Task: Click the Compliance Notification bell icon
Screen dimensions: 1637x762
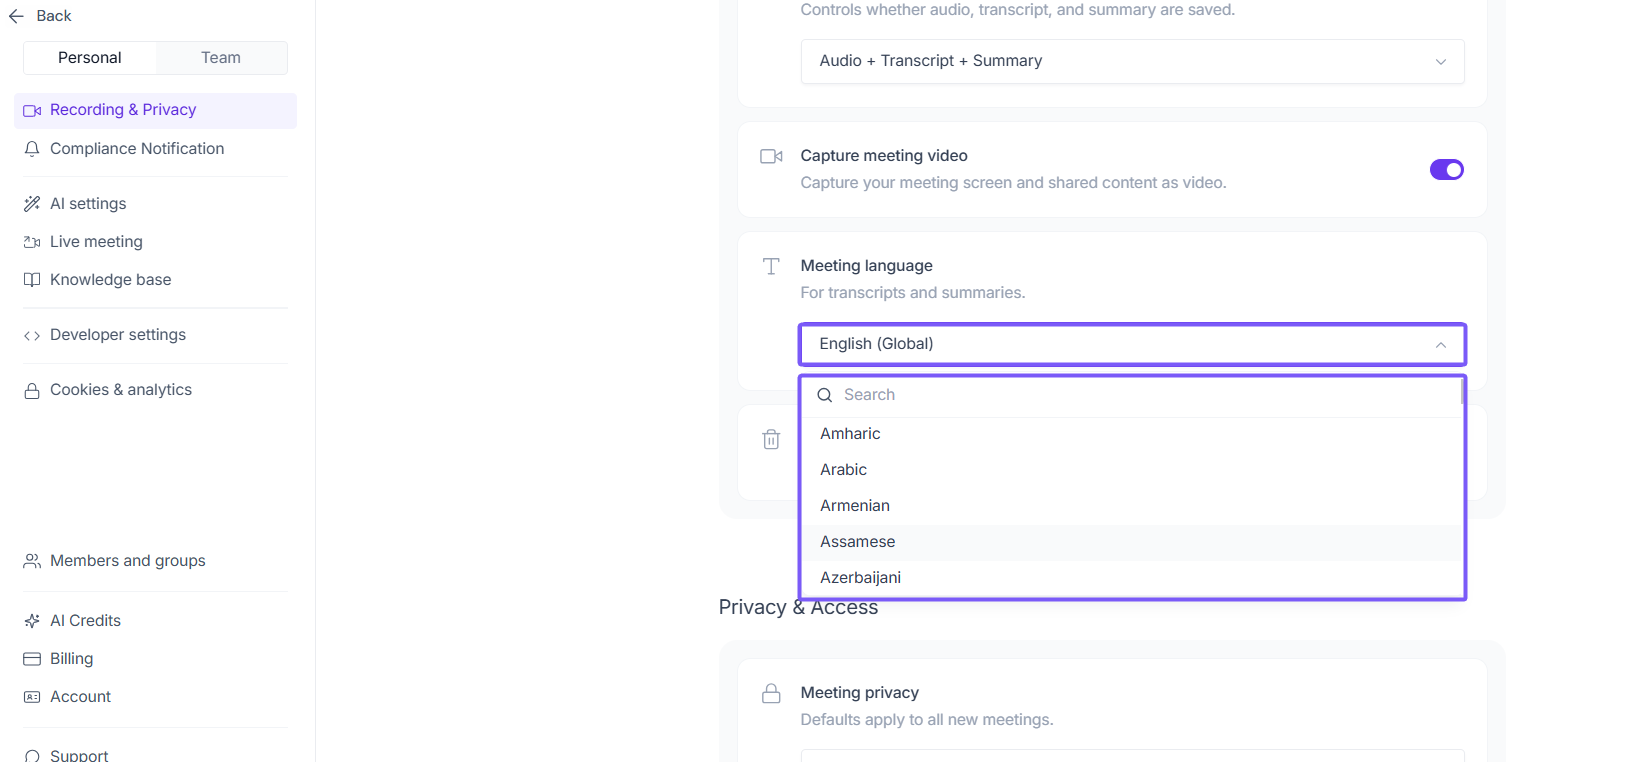Action: tap(32, 149)
